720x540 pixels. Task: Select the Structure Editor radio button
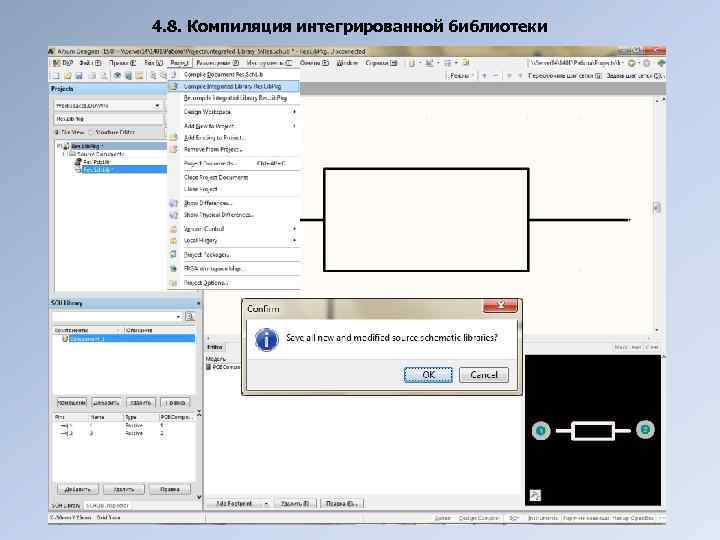[x=90, y=132]
